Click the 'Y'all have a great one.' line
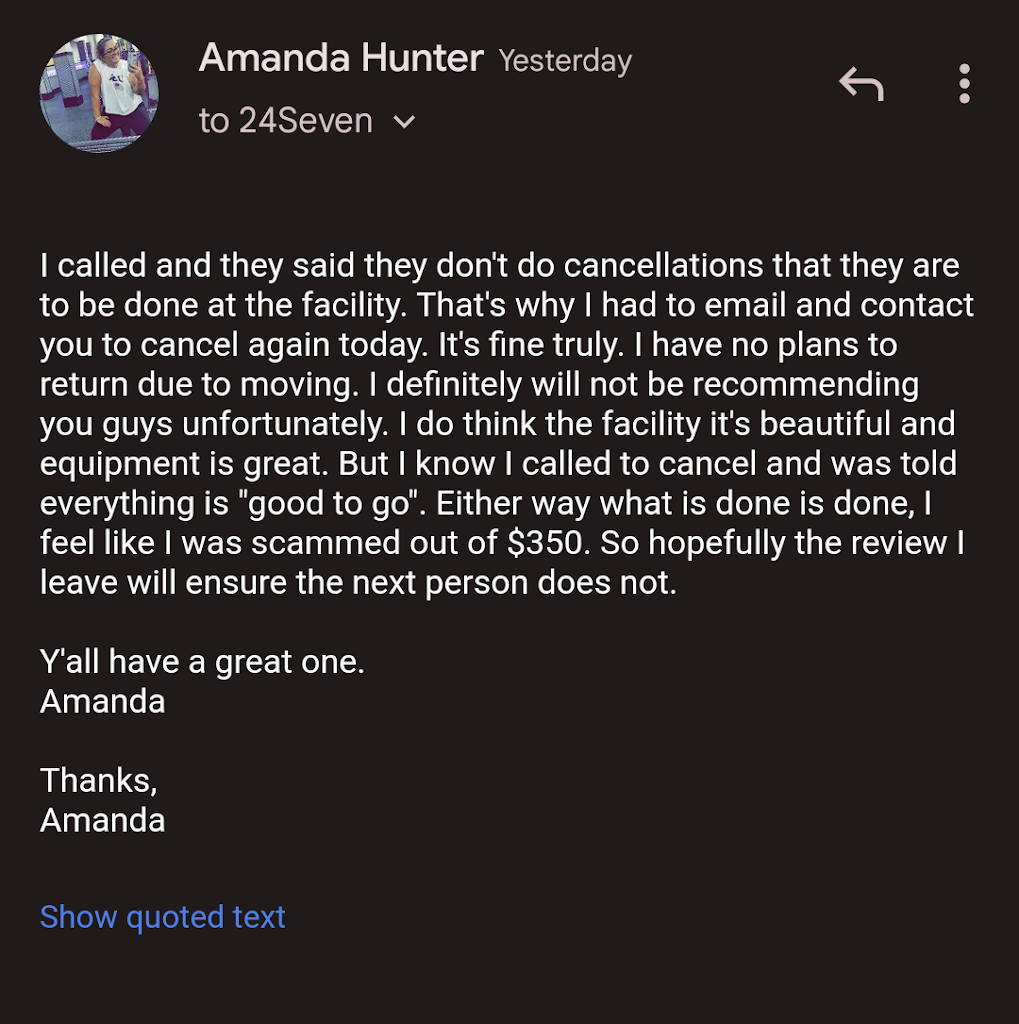The image size is (1019, 1024). tap(202, 662)
